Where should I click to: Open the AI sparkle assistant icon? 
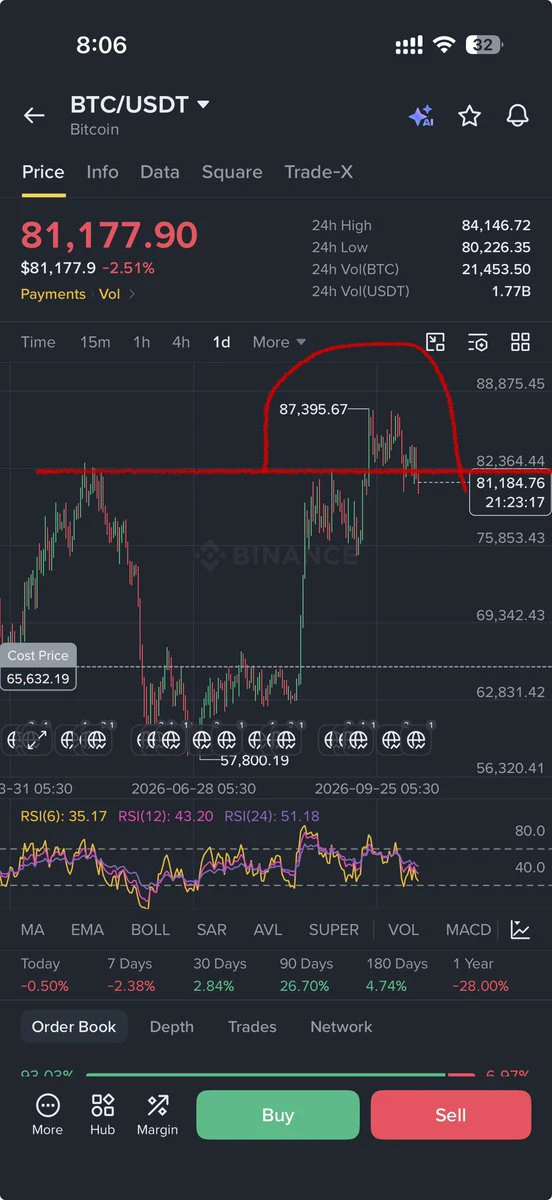[421, 116]
